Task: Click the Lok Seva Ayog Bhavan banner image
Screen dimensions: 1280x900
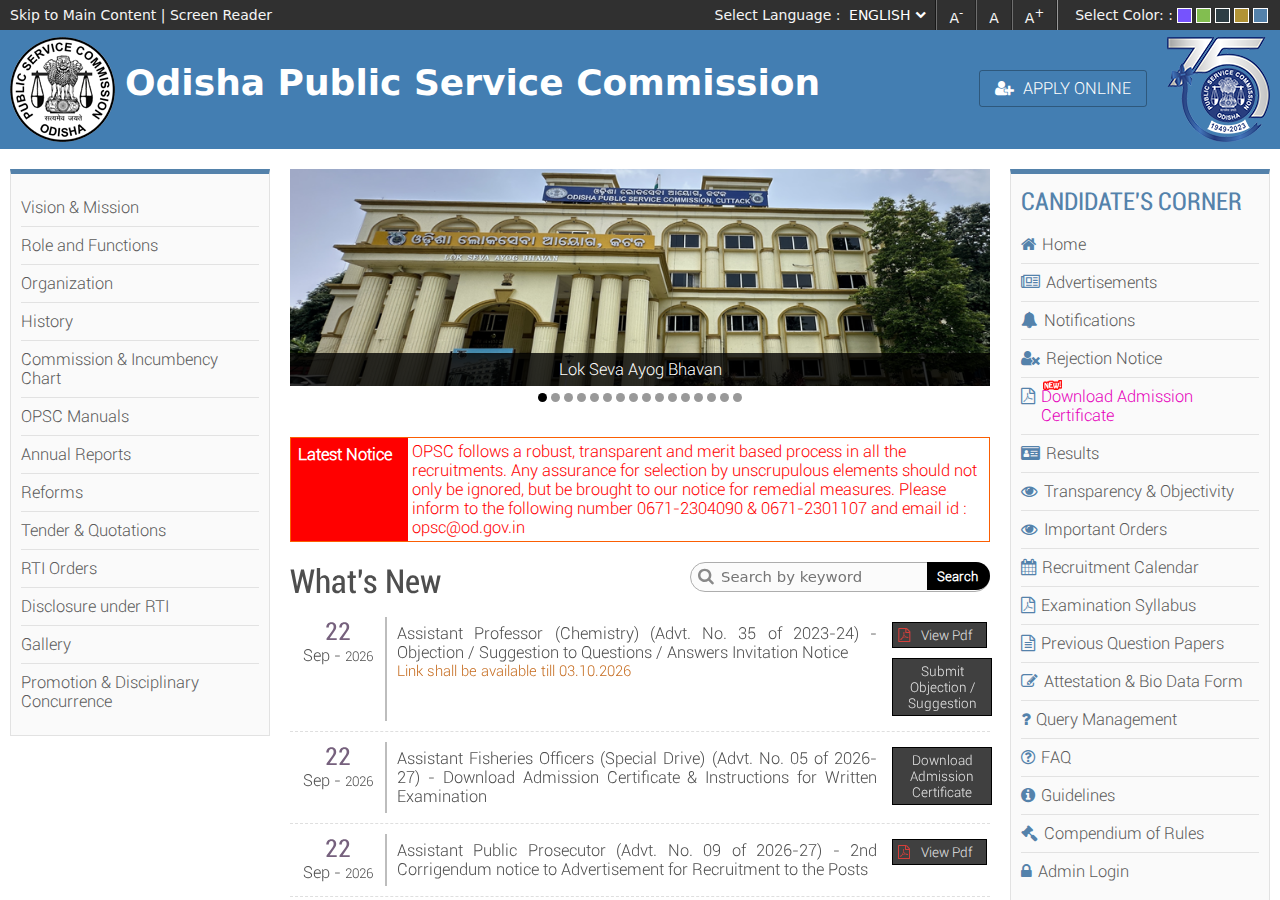Action: click(x=640, y=278)
